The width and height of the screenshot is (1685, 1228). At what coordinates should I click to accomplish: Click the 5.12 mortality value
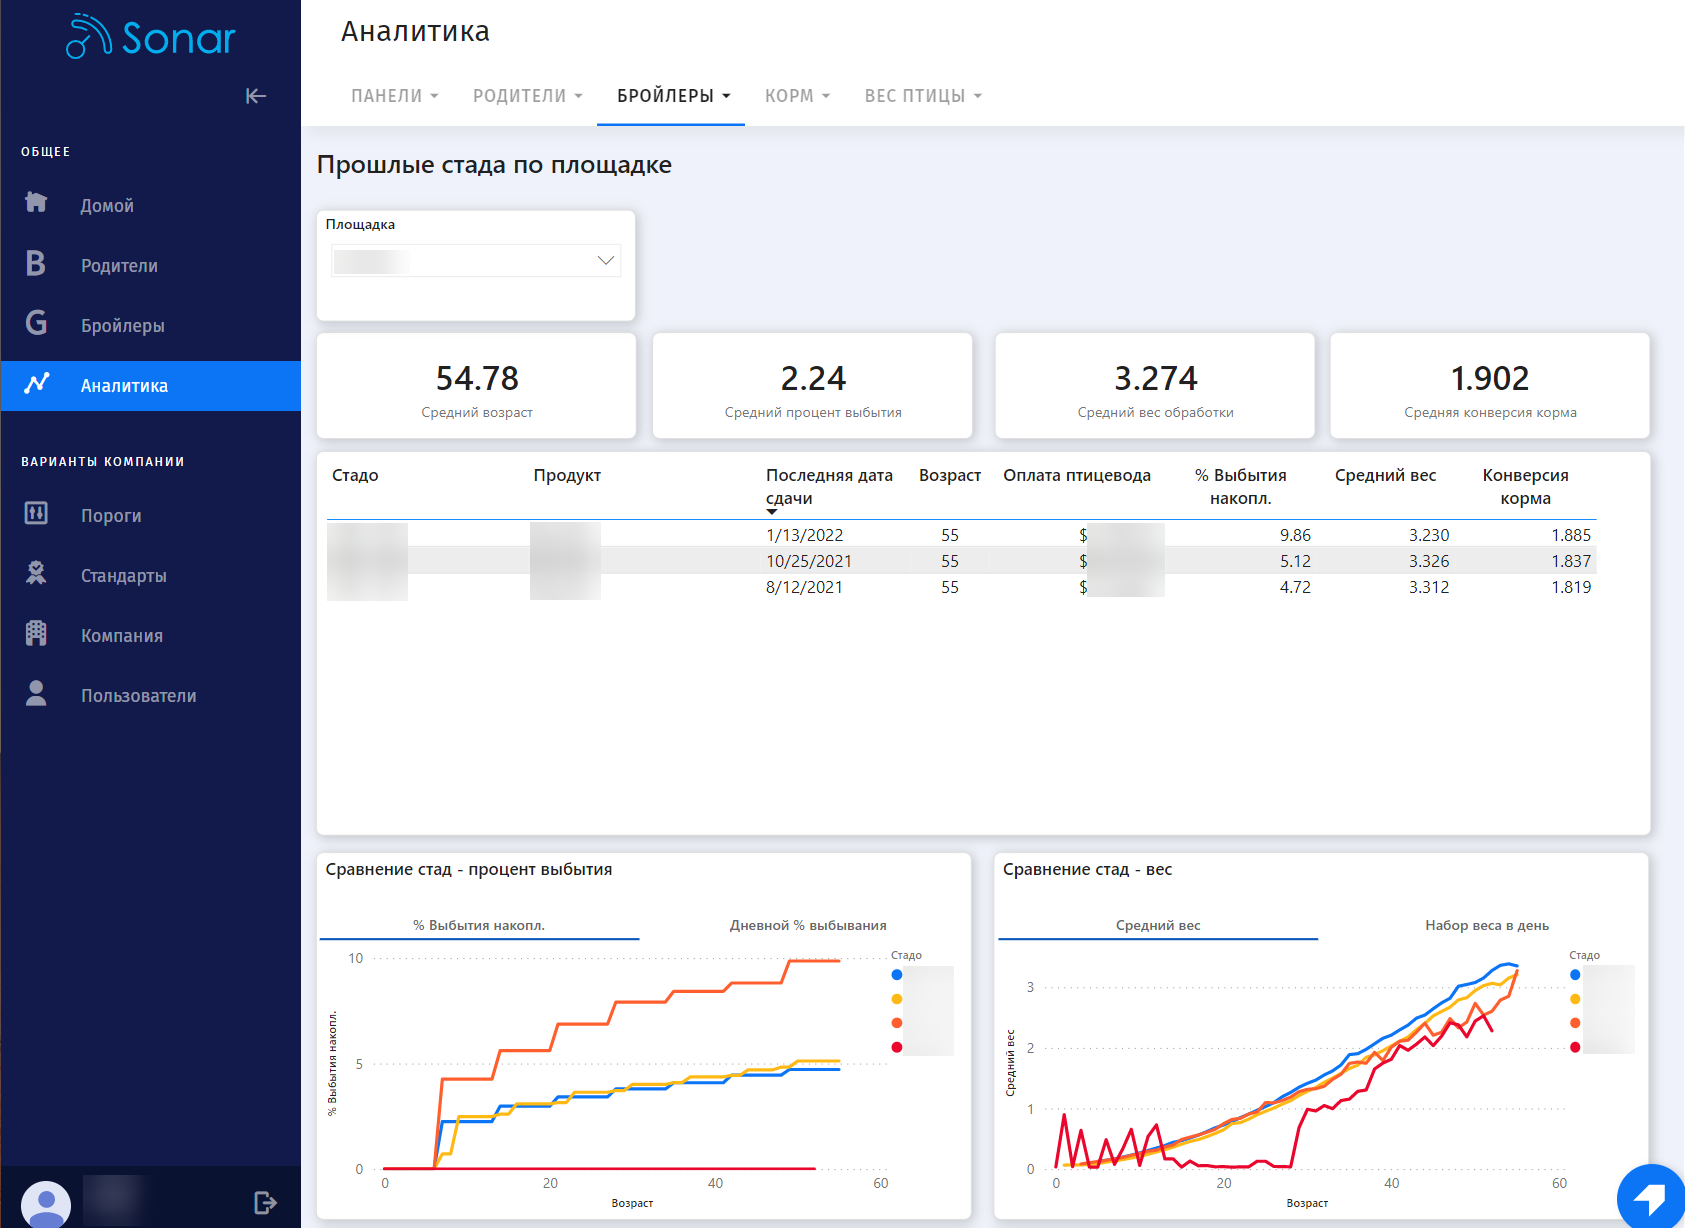[1295, 562]
